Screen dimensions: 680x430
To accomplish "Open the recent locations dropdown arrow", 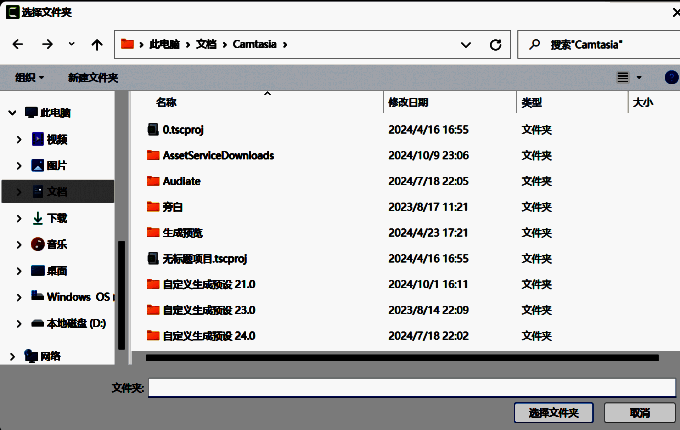I will click(x=71, y=44).
